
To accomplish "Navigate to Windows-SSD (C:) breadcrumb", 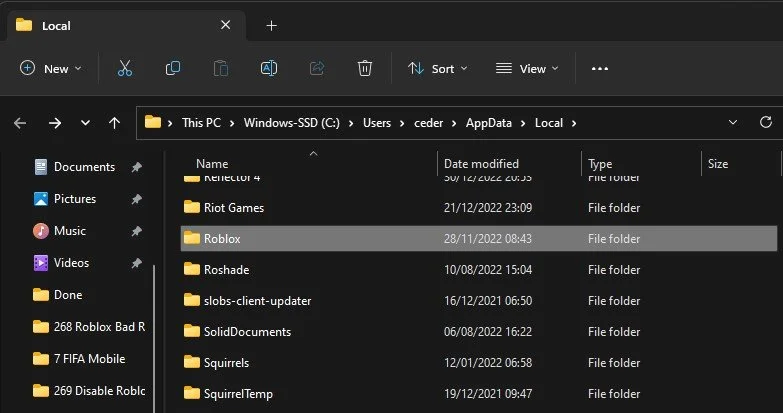I will [292, 123].
